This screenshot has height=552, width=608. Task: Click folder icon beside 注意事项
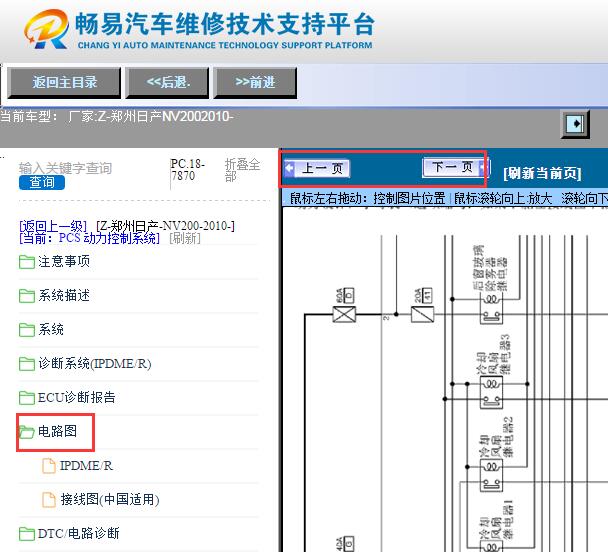point(27,262)
